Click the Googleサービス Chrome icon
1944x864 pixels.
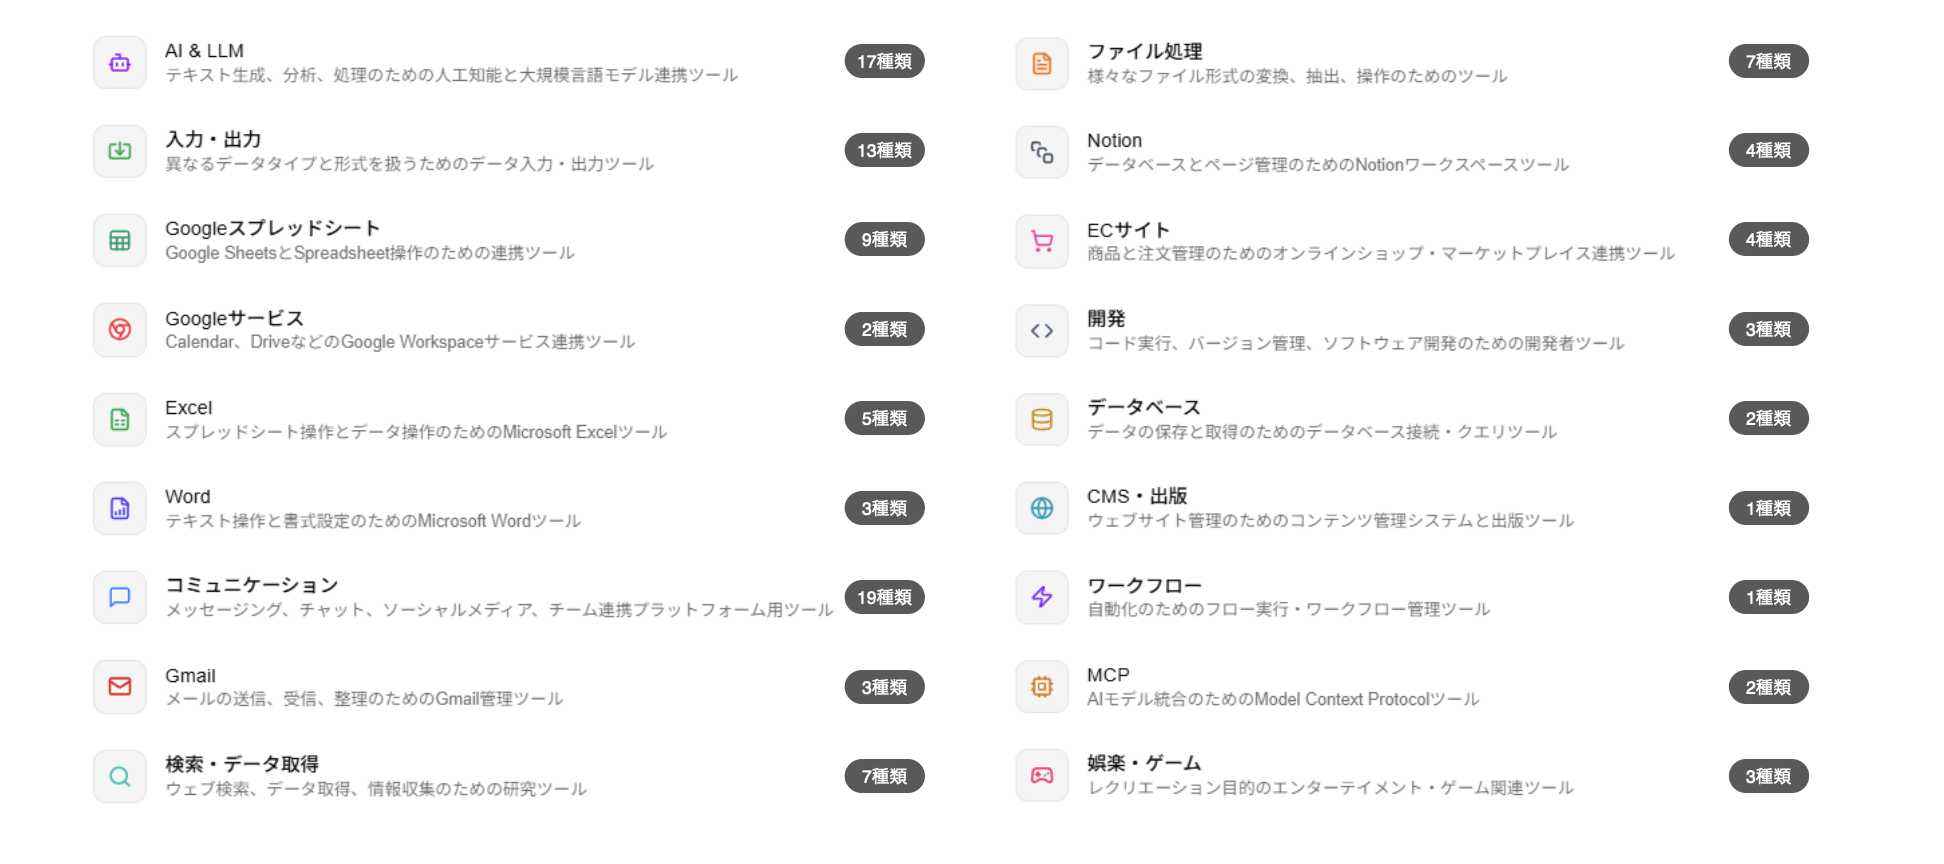[x=120, y=330]
